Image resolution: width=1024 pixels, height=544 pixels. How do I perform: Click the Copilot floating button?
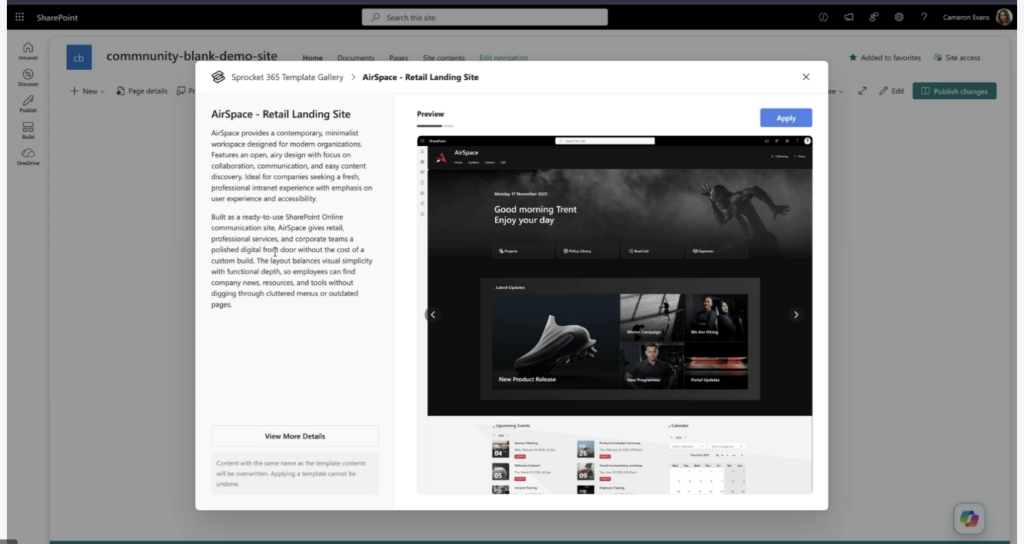(969, 519)
